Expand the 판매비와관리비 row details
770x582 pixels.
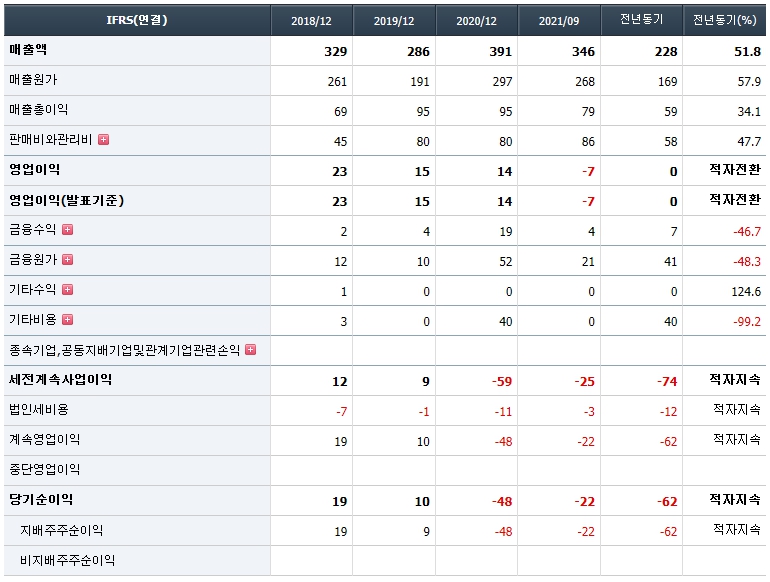[103, 140]
